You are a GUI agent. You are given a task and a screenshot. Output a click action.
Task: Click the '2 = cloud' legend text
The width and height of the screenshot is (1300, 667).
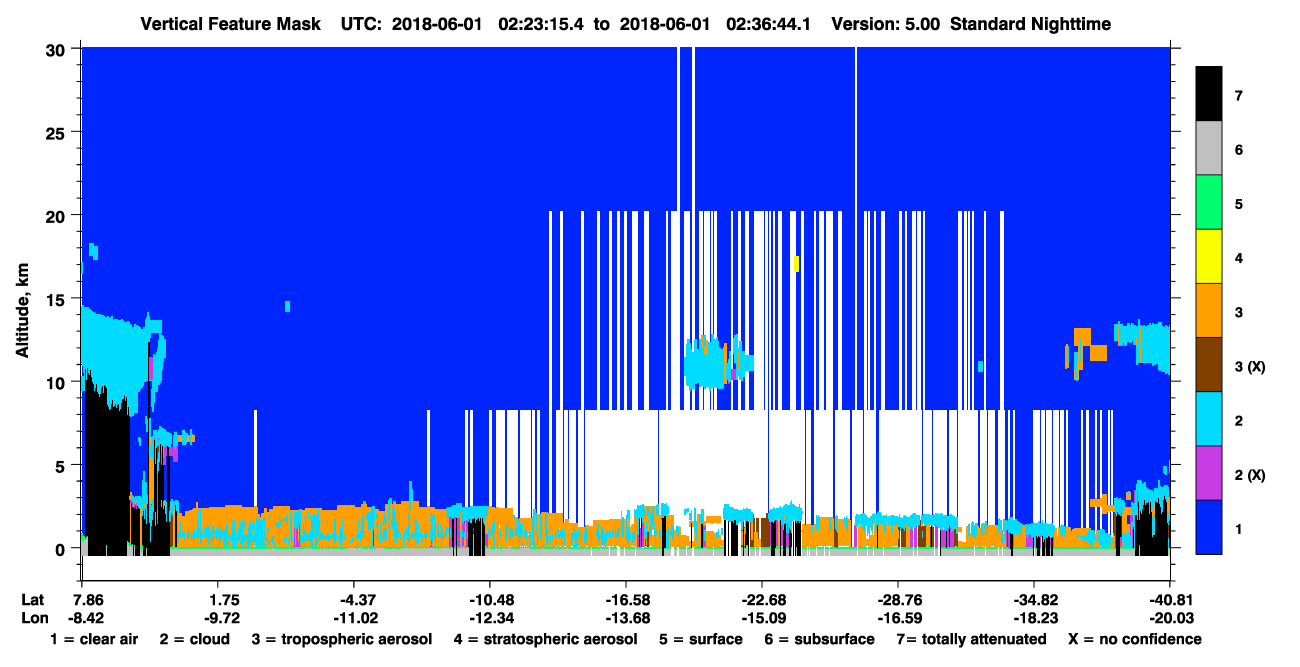(x=194, y=639)
